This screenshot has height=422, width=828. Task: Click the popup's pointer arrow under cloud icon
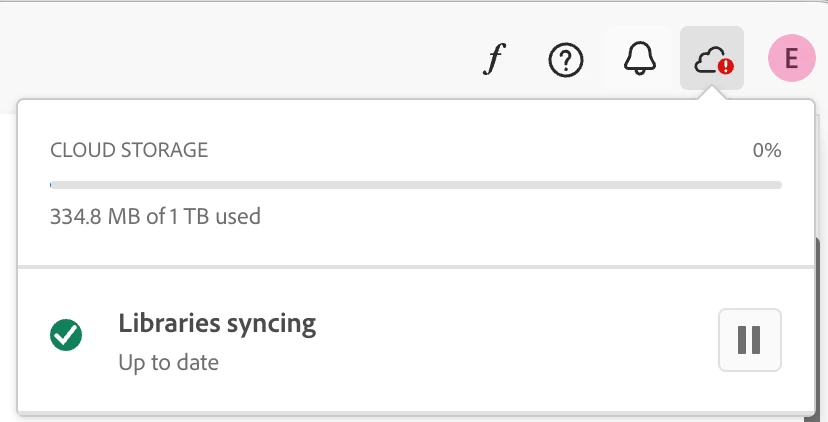[x=711, y=94]
